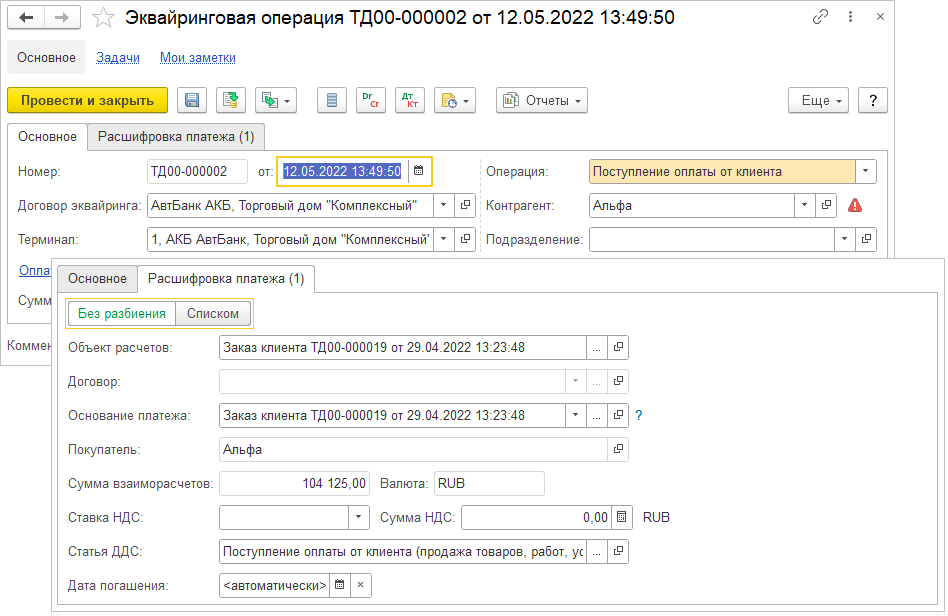Click the Post document icon in toolbar

pos(230,100)
